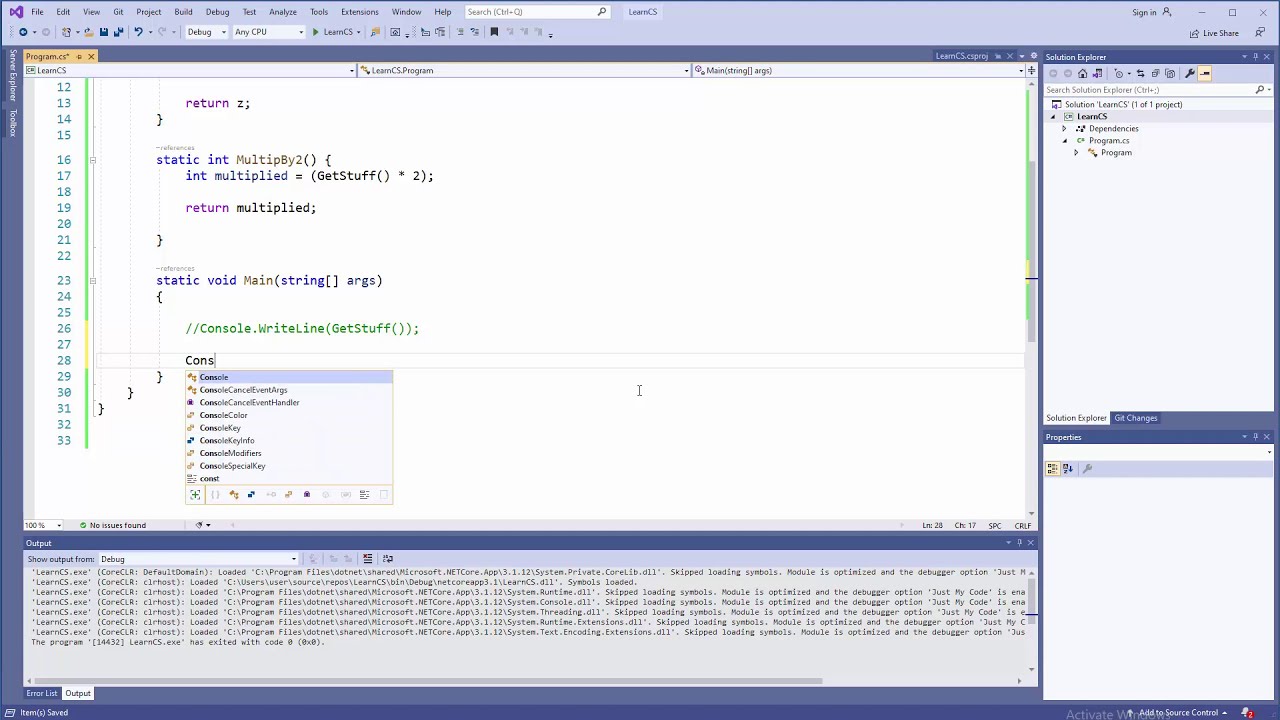Click the Save Program.cs icon
The height and width of the screenshot is (720, 1280).
click(x=103, y=32)
